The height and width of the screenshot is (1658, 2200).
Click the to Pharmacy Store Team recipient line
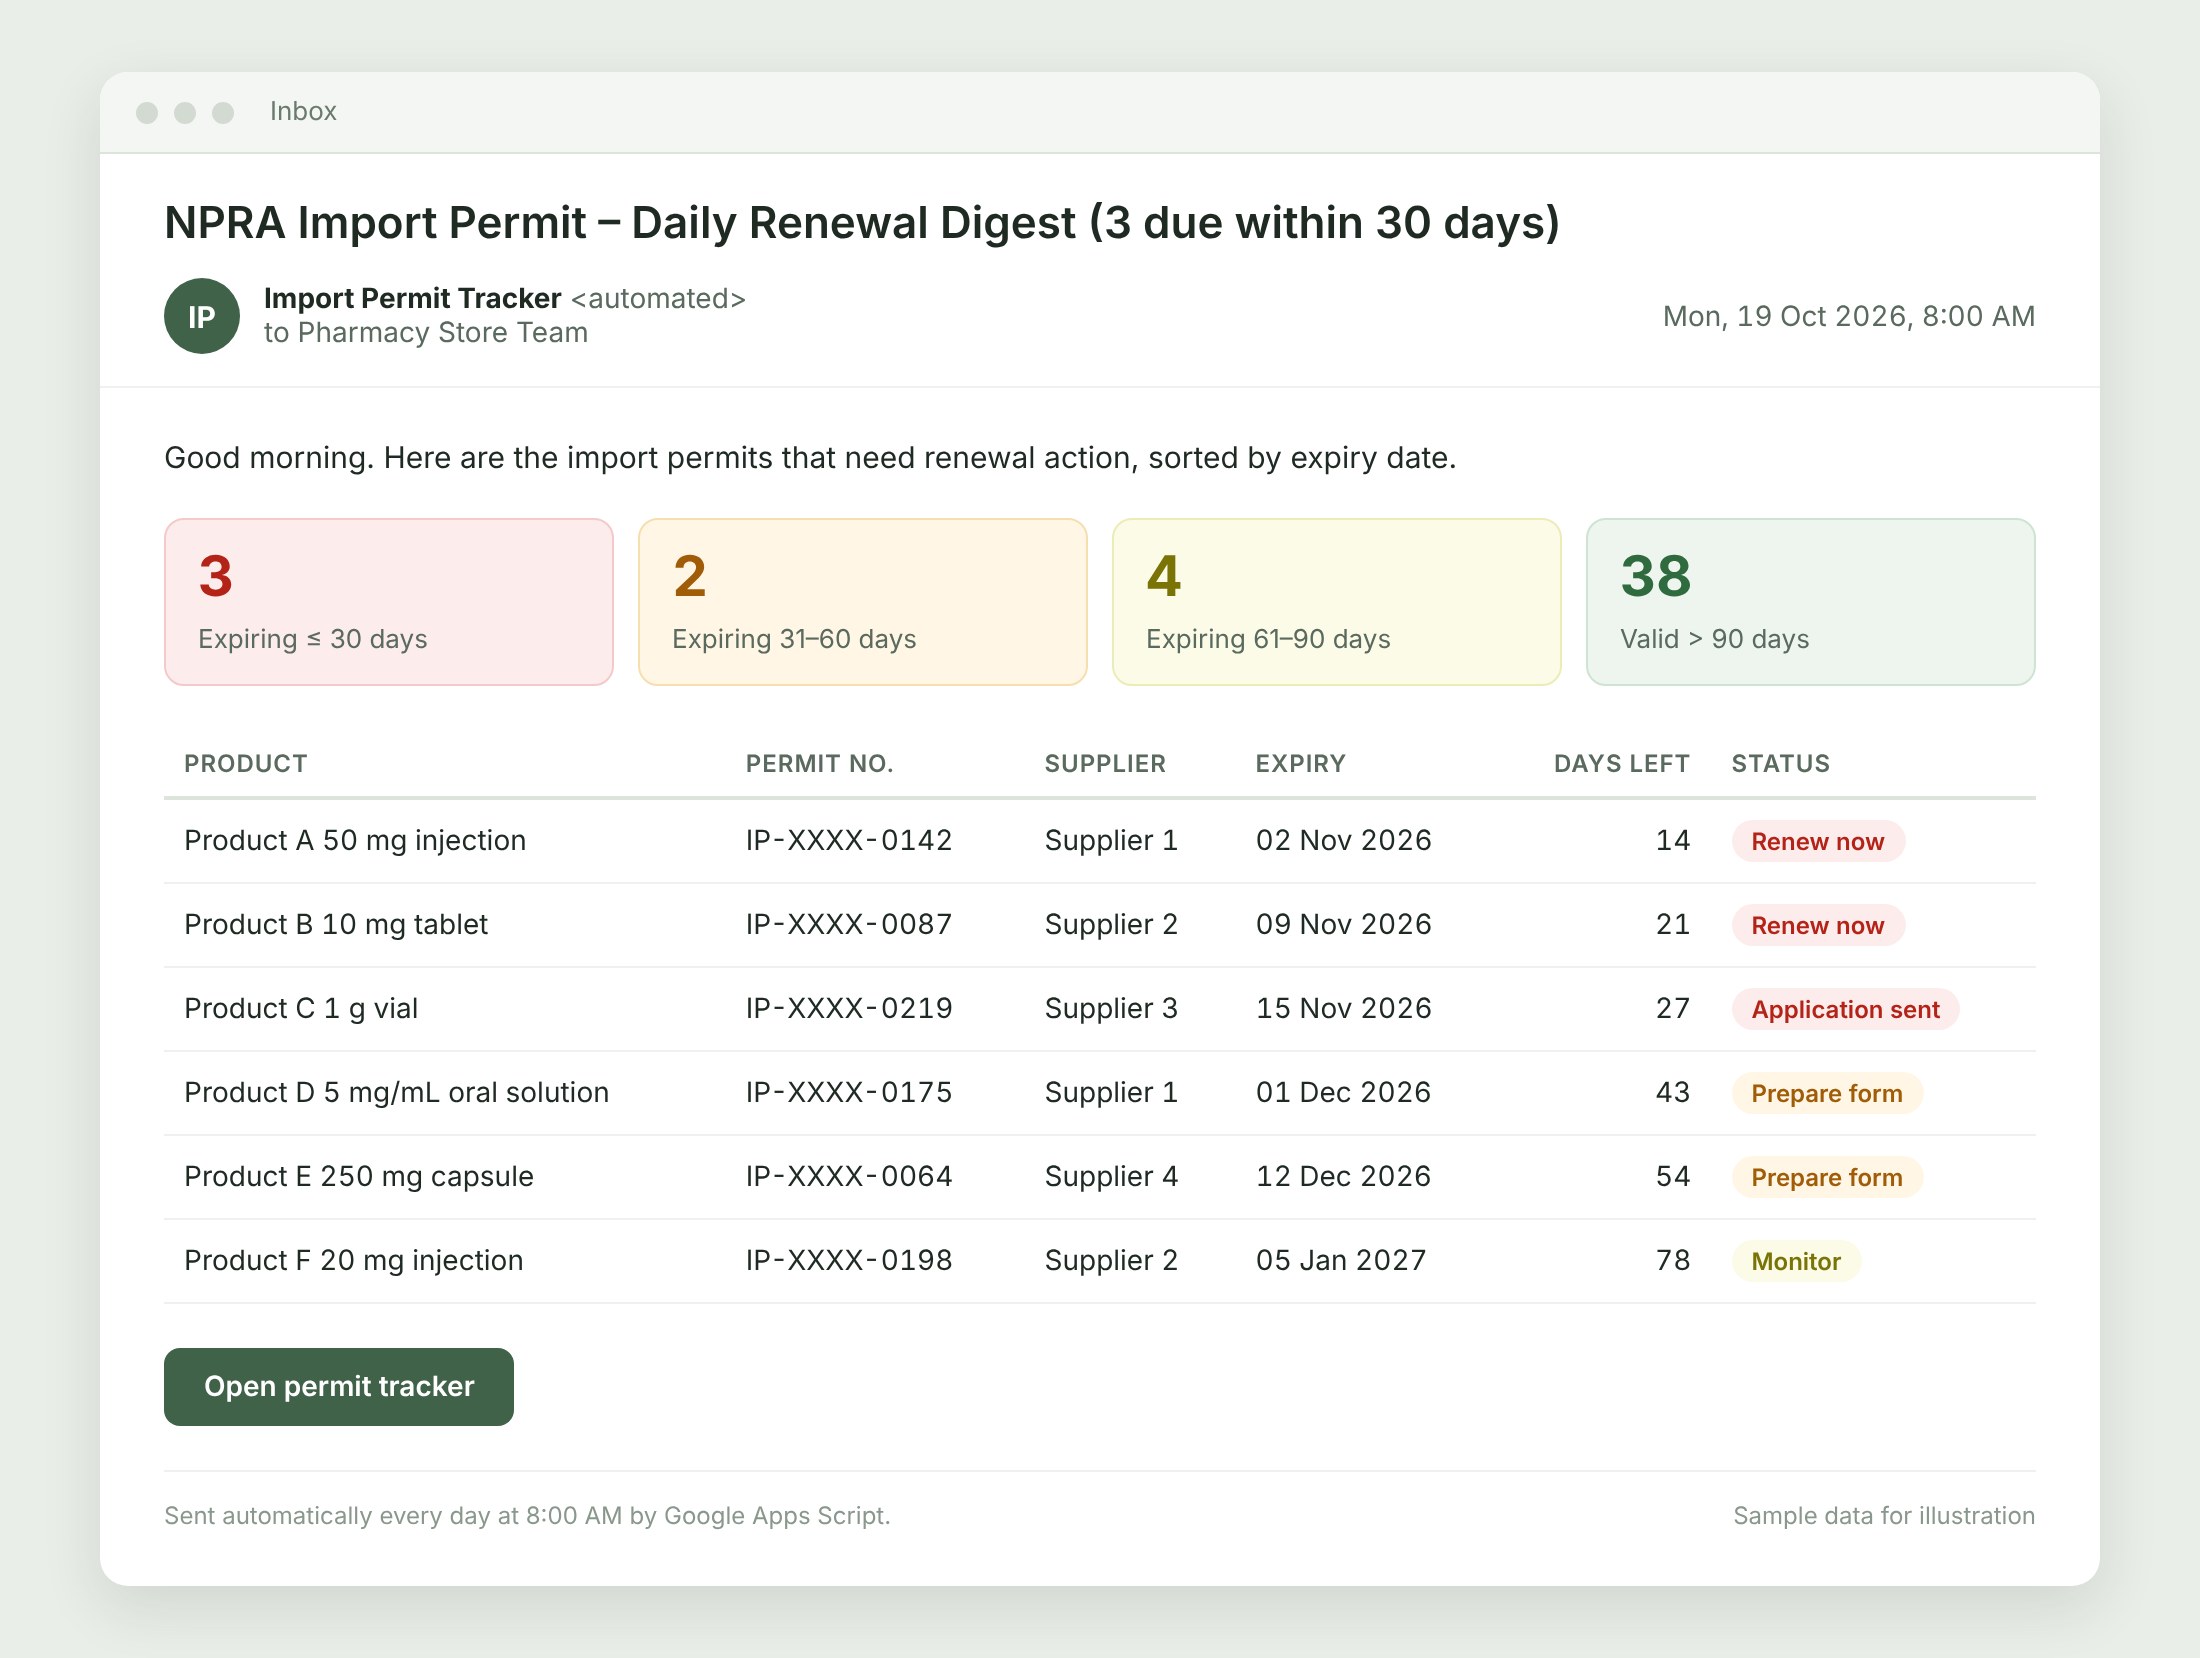click(426, 333)
